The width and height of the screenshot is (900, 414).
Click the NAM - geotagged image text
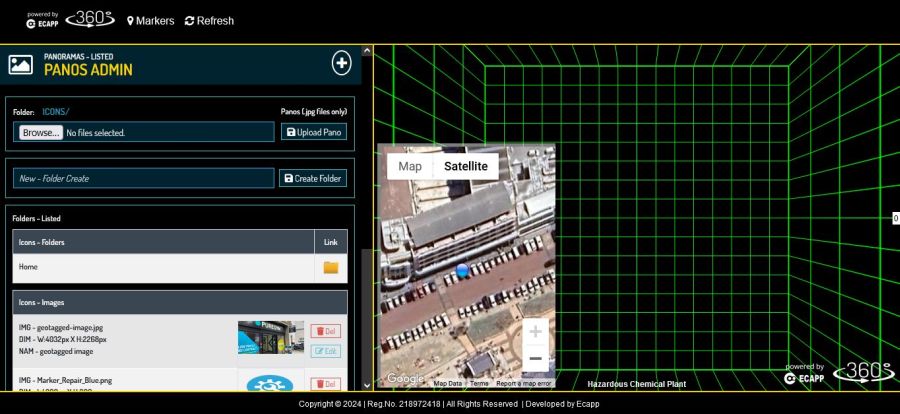point(56,351)
